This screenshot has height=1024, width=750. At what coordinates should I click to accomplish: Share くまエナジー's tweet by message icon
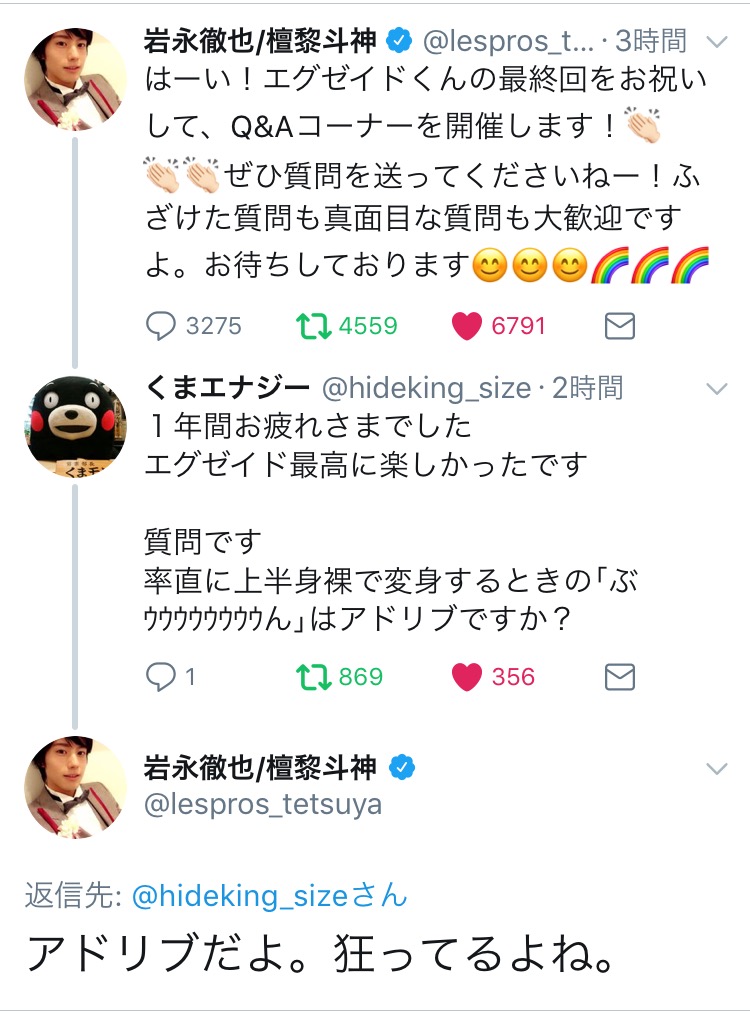click(x=620, y=677)
